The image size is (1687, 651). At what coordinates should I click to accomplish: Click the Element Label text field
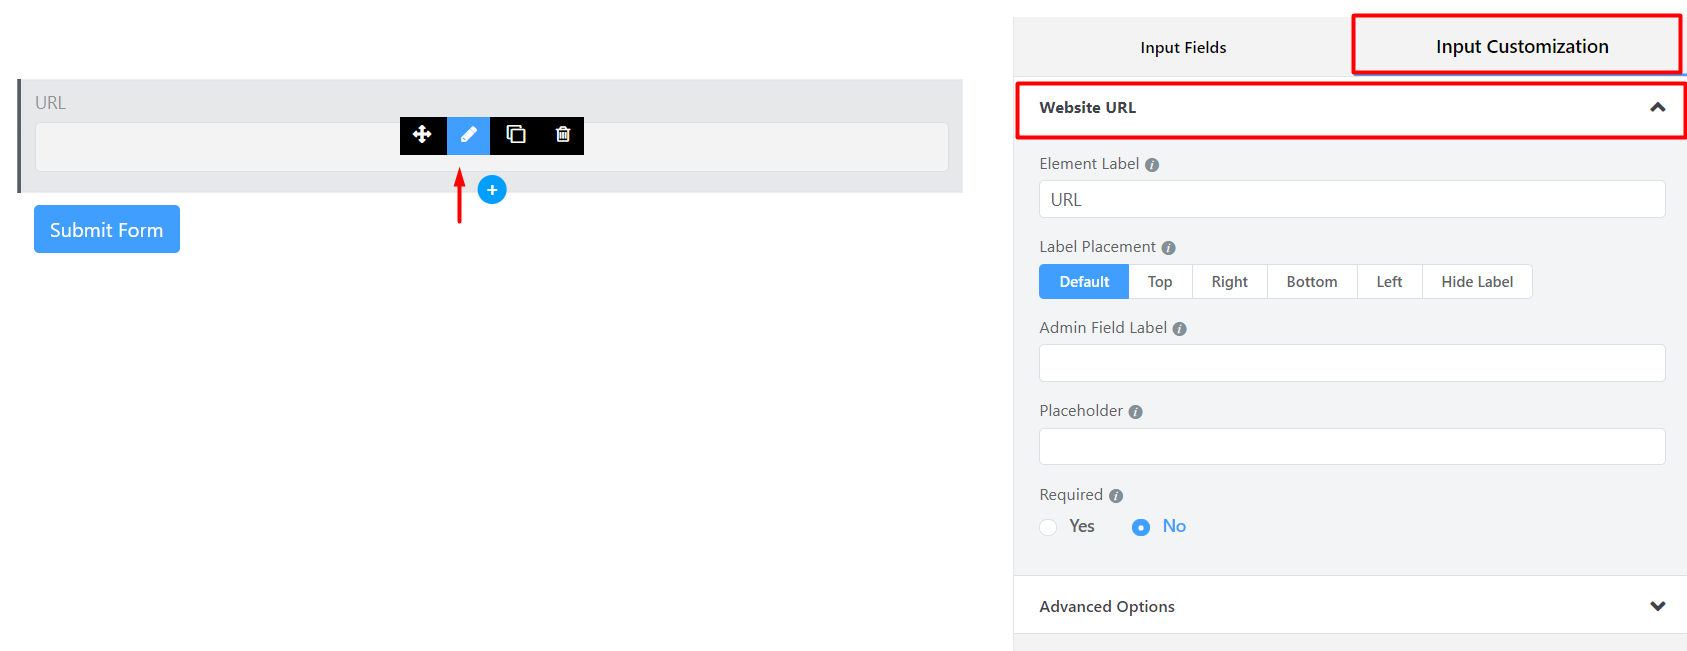pos(1351,199)
